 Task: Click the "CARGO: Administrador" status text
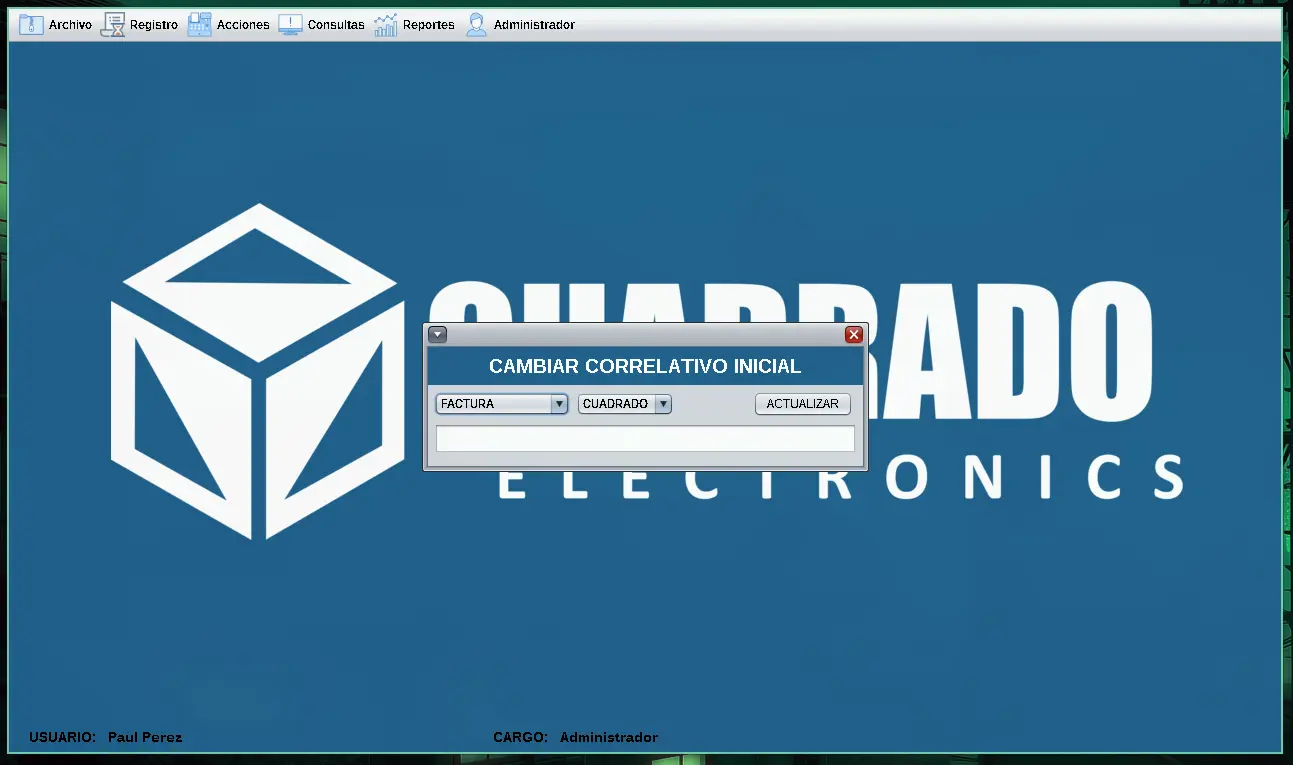[x=575, y=737]
